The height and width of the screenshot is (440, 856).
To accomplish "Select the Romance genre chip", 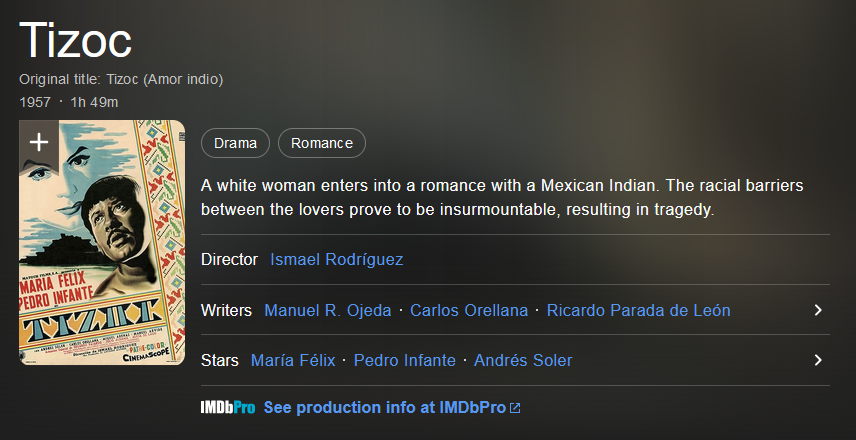I will click(322, 143).
